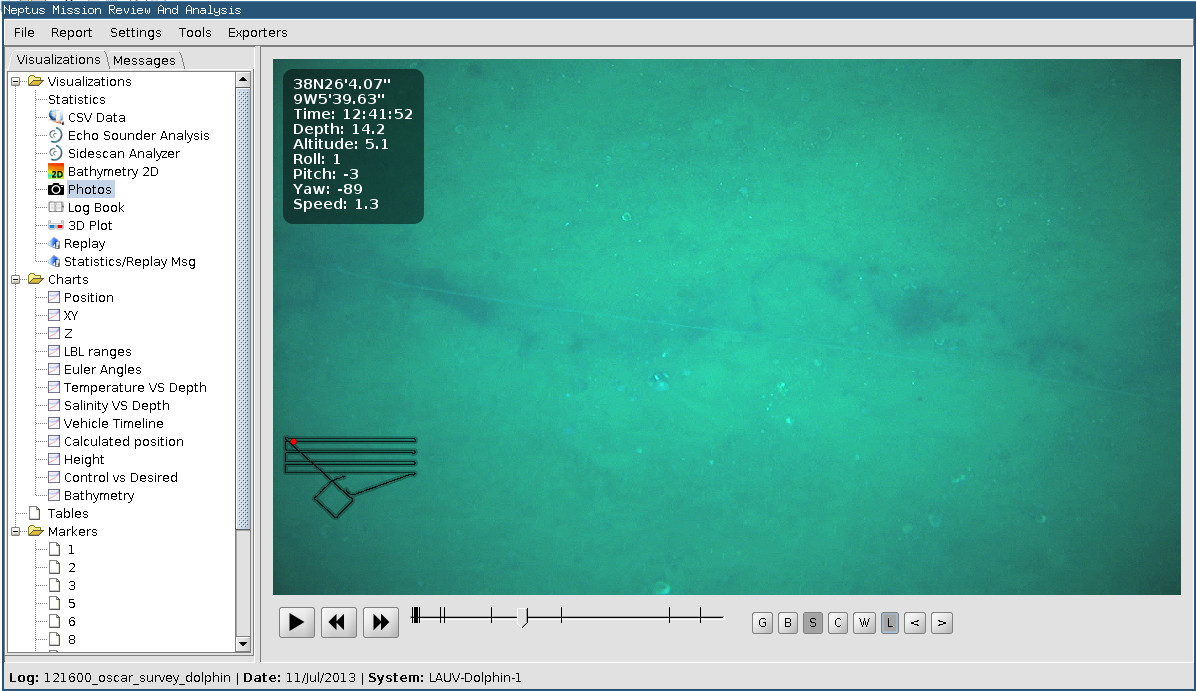Click the 3D Plot glasses icon
The height and width of the screenshot is (691, 1196).
[56, 226]
